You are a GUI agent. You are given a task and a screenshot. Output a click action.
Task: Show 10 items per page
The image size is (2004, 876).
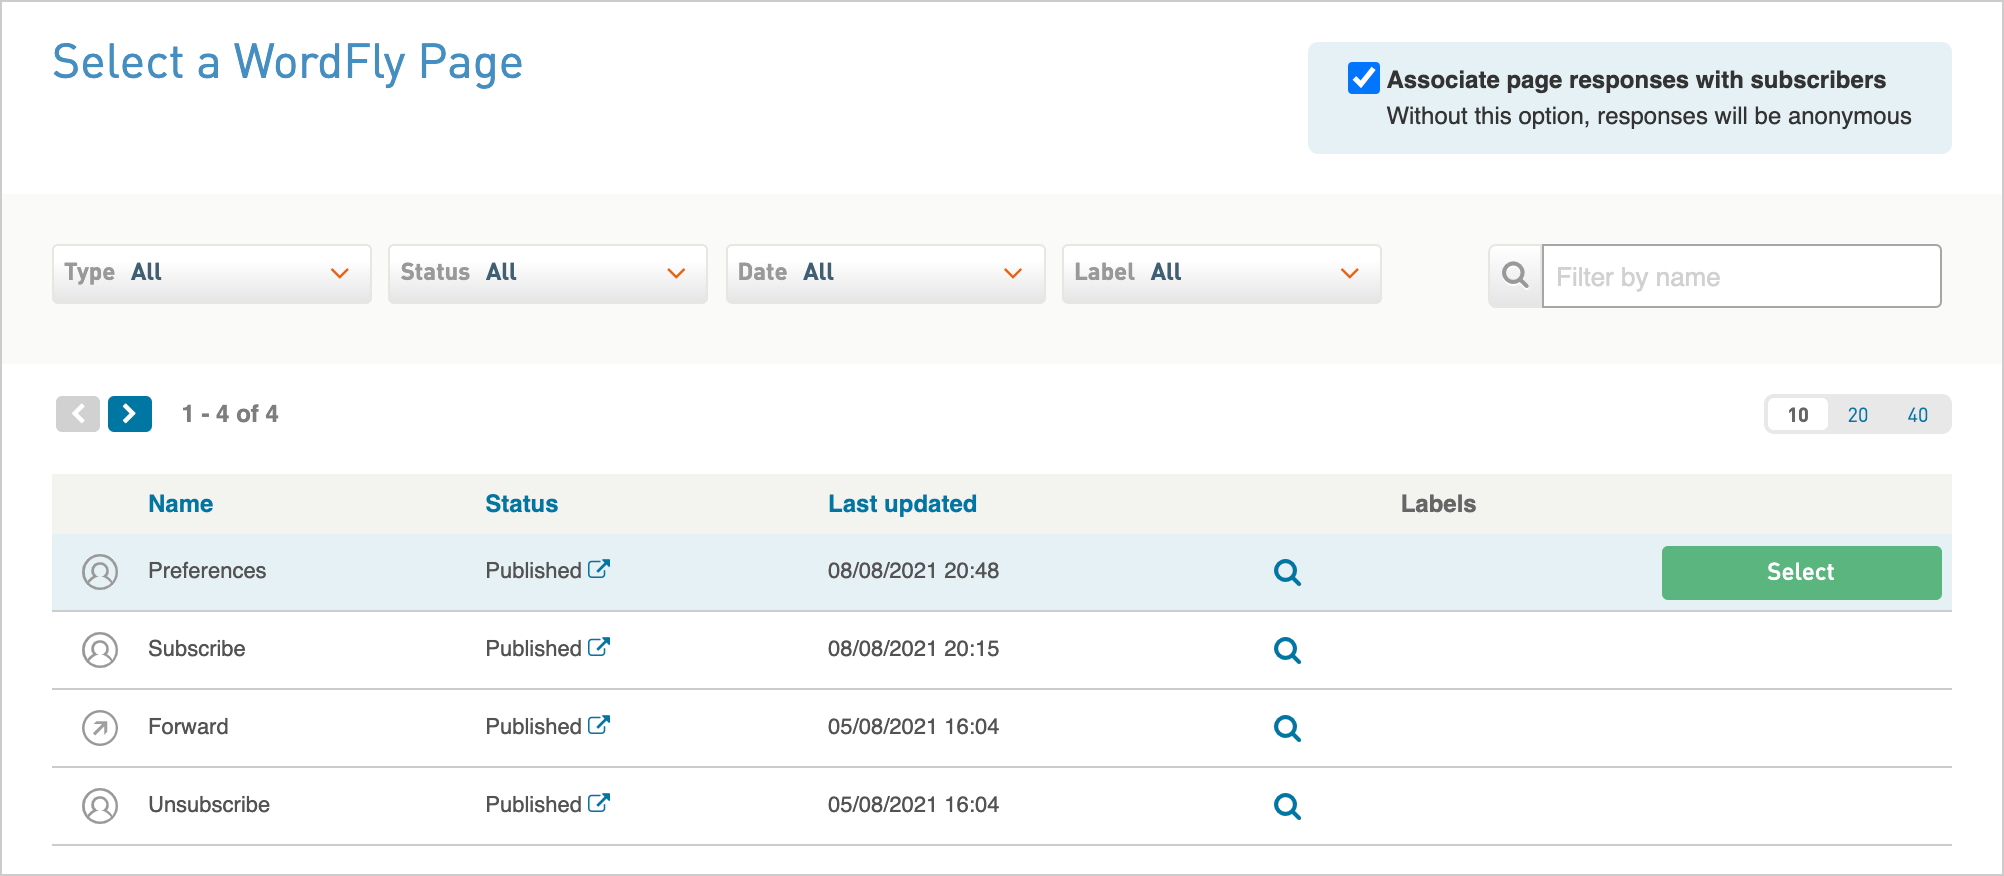click(x=1798, y=415)
